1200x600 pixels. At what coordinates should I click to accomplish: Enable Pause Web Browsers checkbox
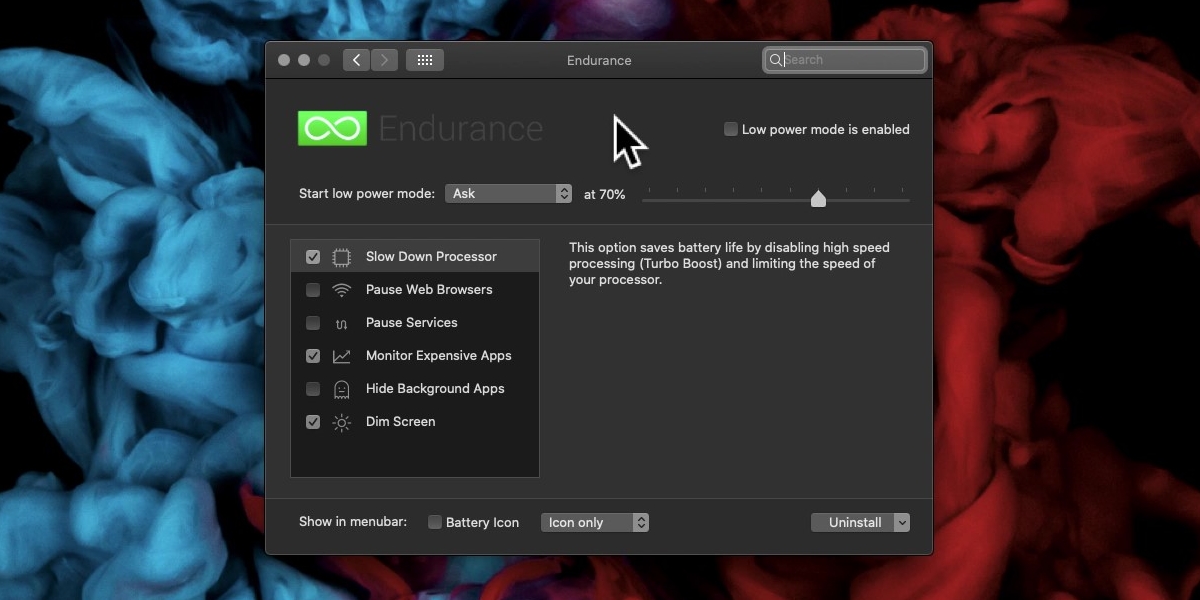[313, 290]
